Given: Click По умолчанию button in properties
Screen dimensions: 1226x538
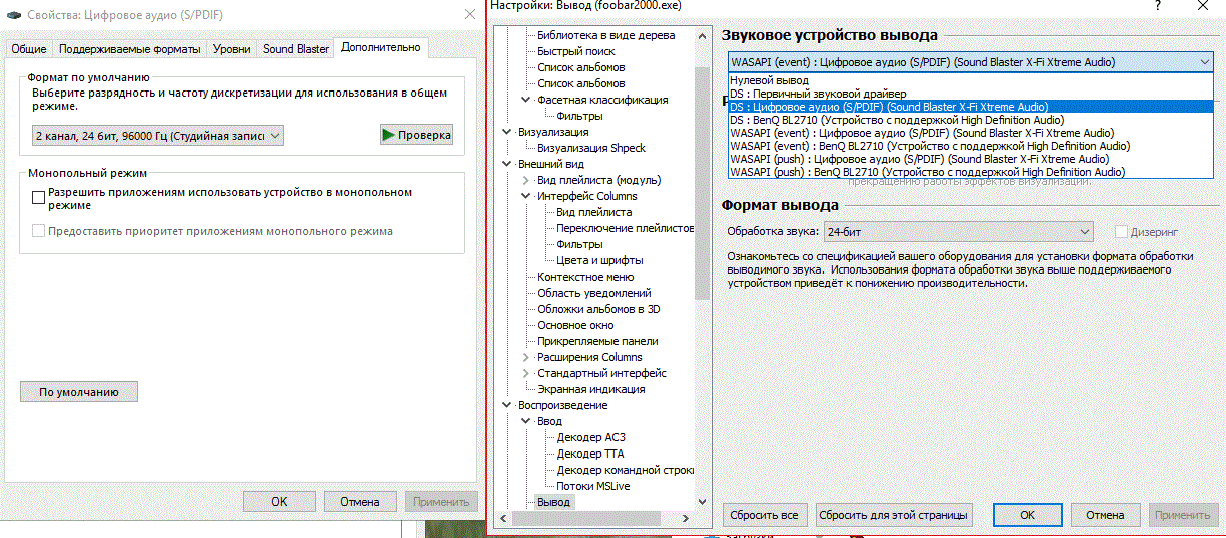Looking at the screenshot, I should tap(79, 392).
